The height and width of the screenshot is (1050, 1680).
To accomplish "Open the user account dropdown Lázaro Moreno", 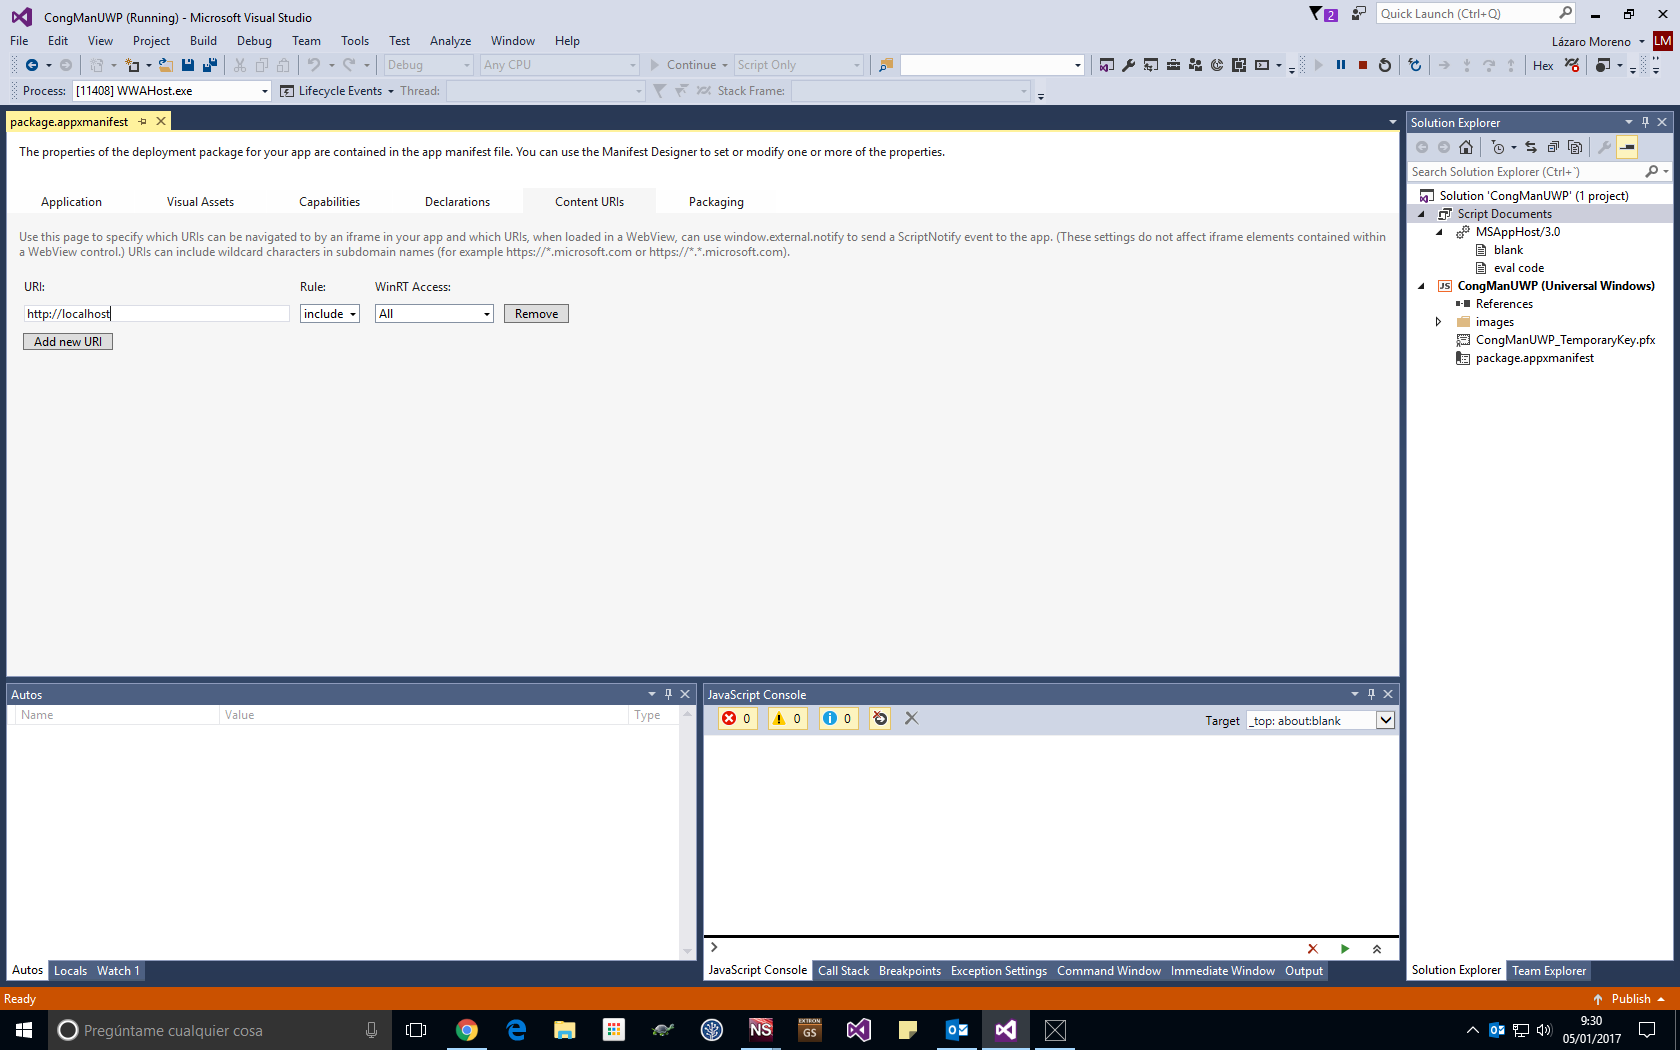I will coord(1598,42).
